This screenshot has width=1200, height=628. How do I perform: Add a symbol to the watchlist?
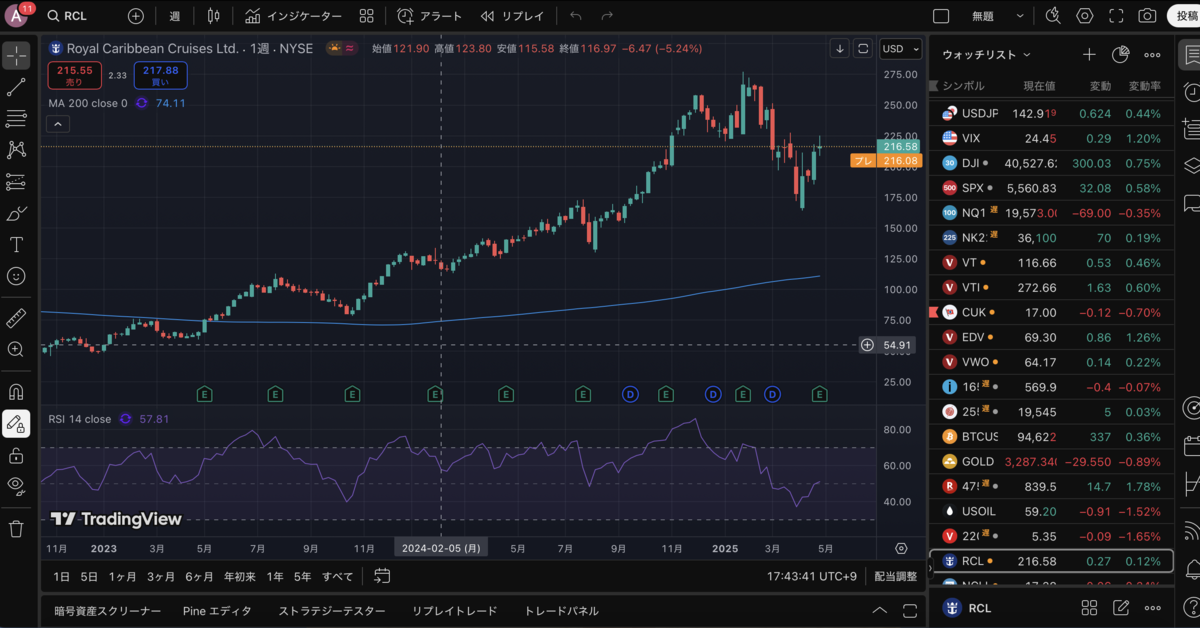coord(1089,55)
